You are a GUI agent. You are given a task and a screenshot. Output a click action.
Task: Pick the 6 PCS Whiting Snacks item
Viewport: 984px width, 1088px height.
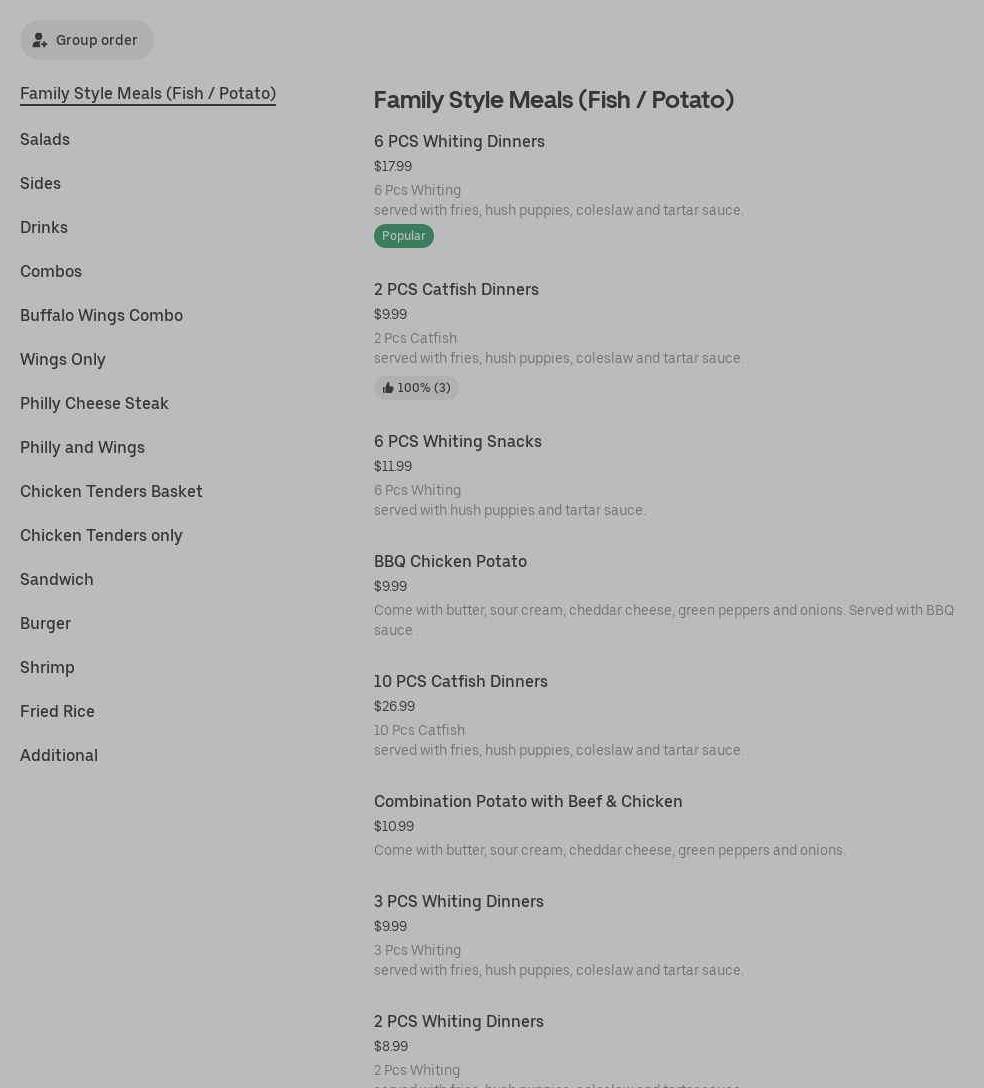pyautogui.click(x=458, y=441)
